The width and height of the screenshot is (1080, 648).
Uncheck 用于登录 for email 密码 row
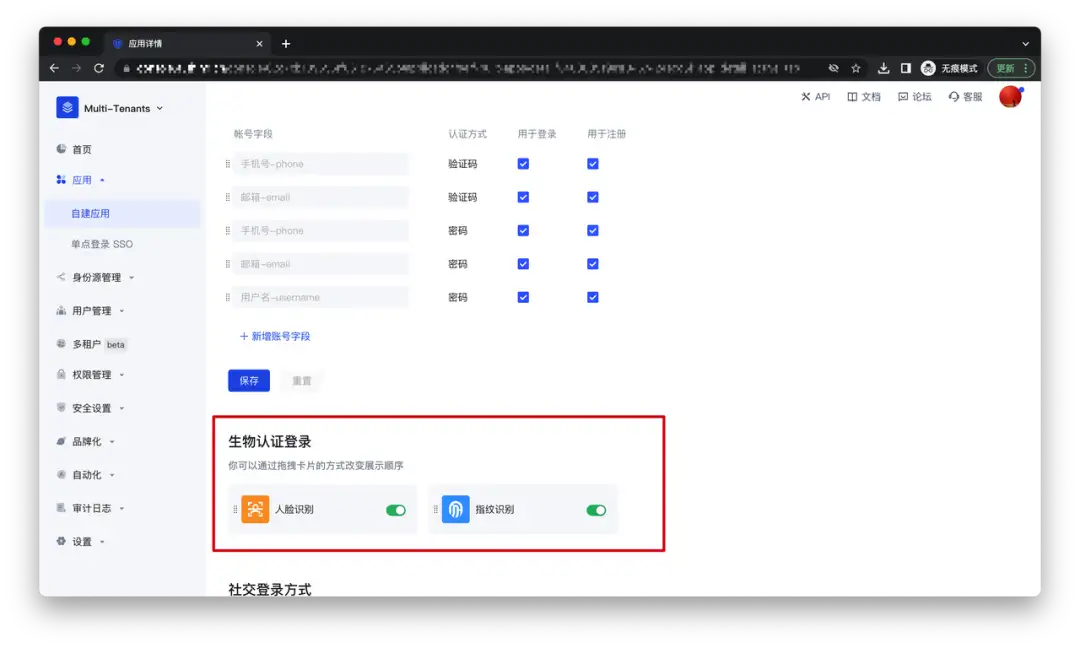(x=523, y=264)
